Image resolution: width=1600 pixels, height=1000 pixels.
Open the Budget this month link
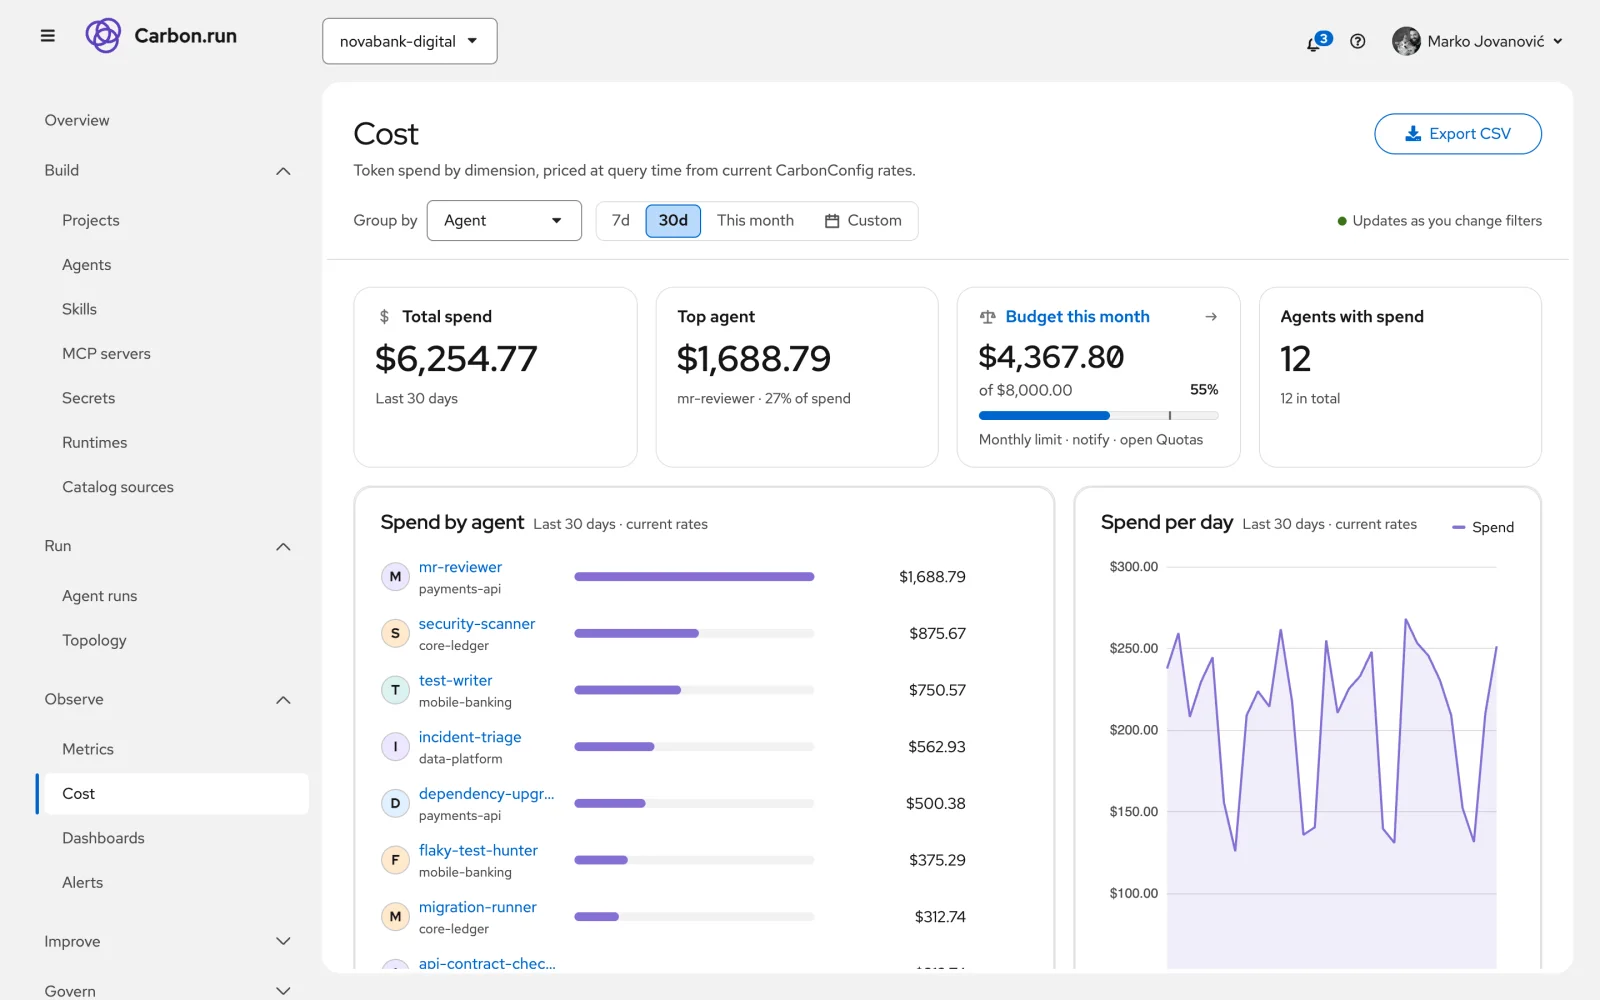tap(1077, 317)
